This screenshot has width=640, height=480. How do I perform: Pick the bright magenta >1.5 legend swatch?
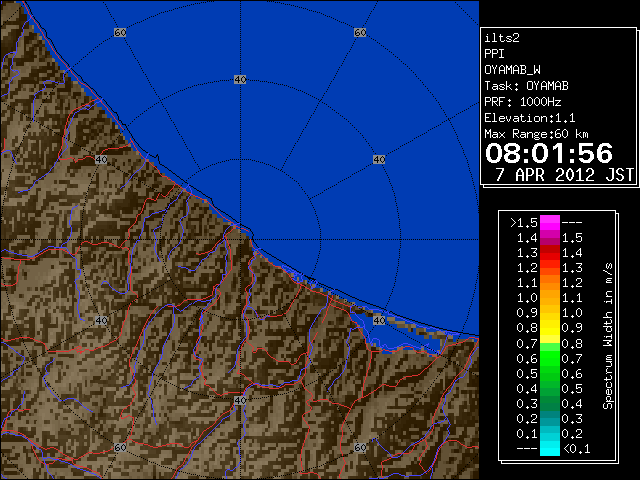[550, 223]
